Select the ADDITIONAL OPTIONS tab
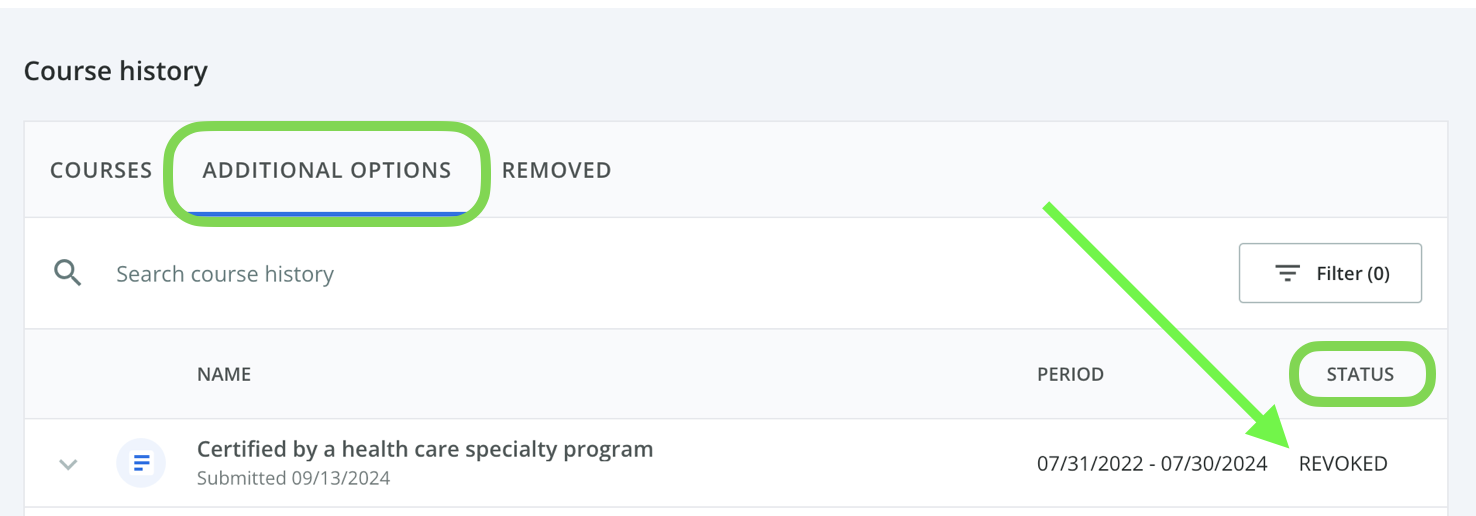 tap(327, 170)
